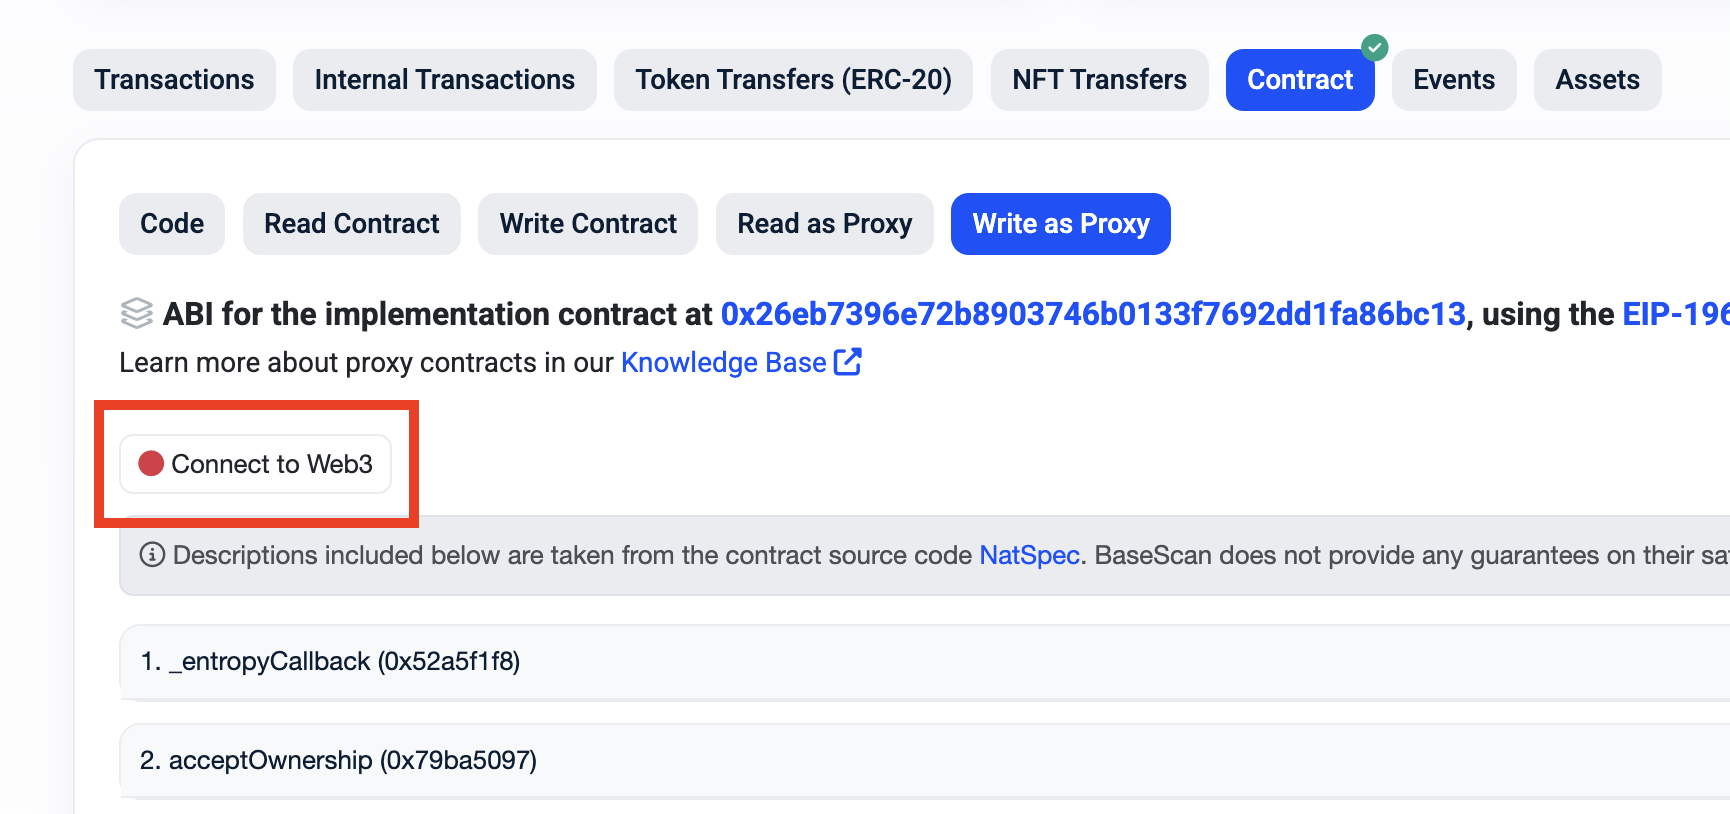
Task: Open Token Transfers (ERC-20) tab
Action: click(x=793, y=80)
